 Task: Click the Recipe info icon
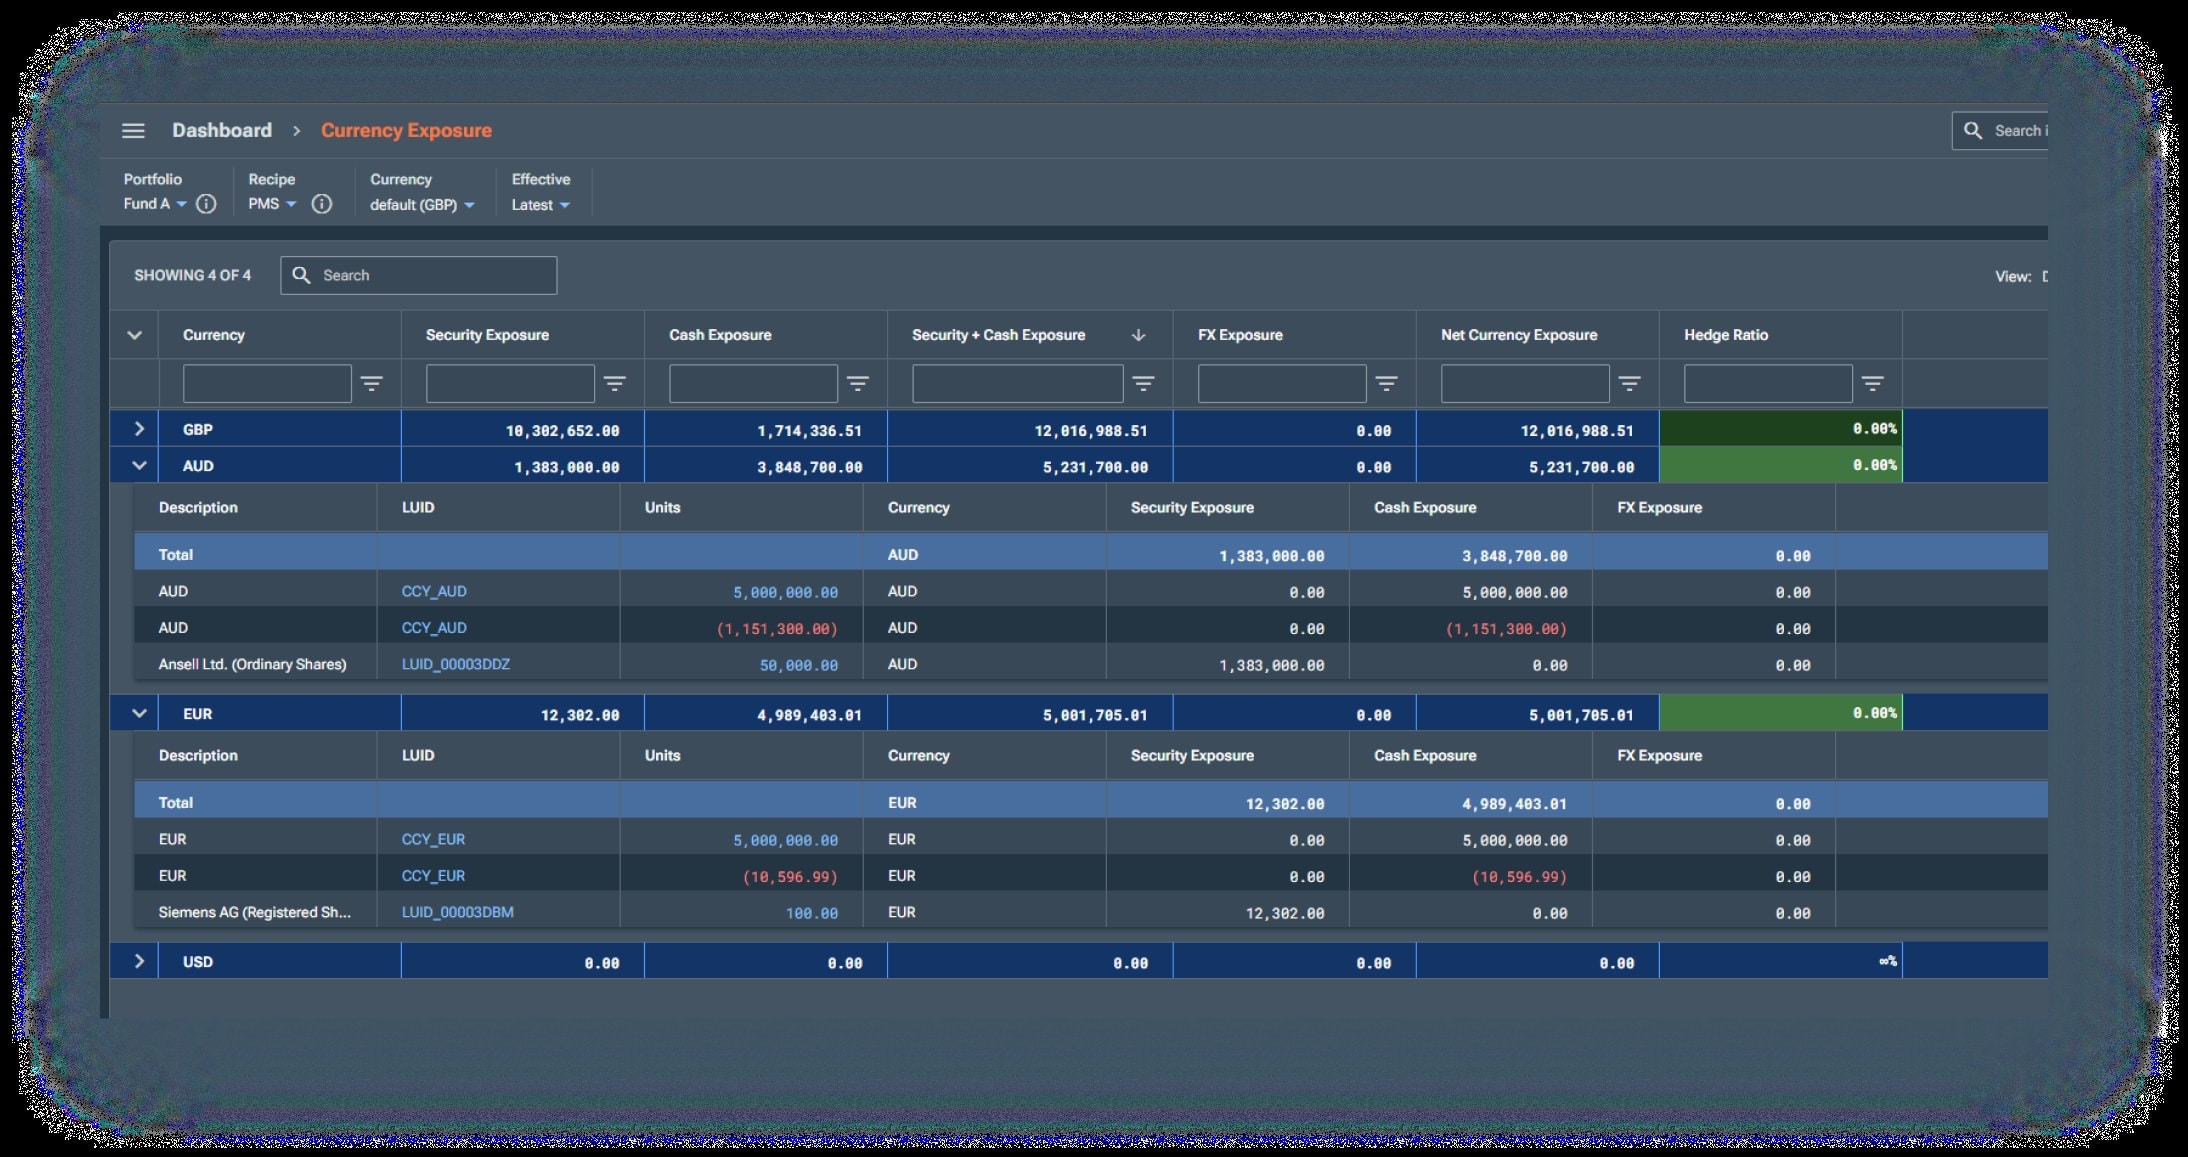pyautogui.click(x=321, y=204)
